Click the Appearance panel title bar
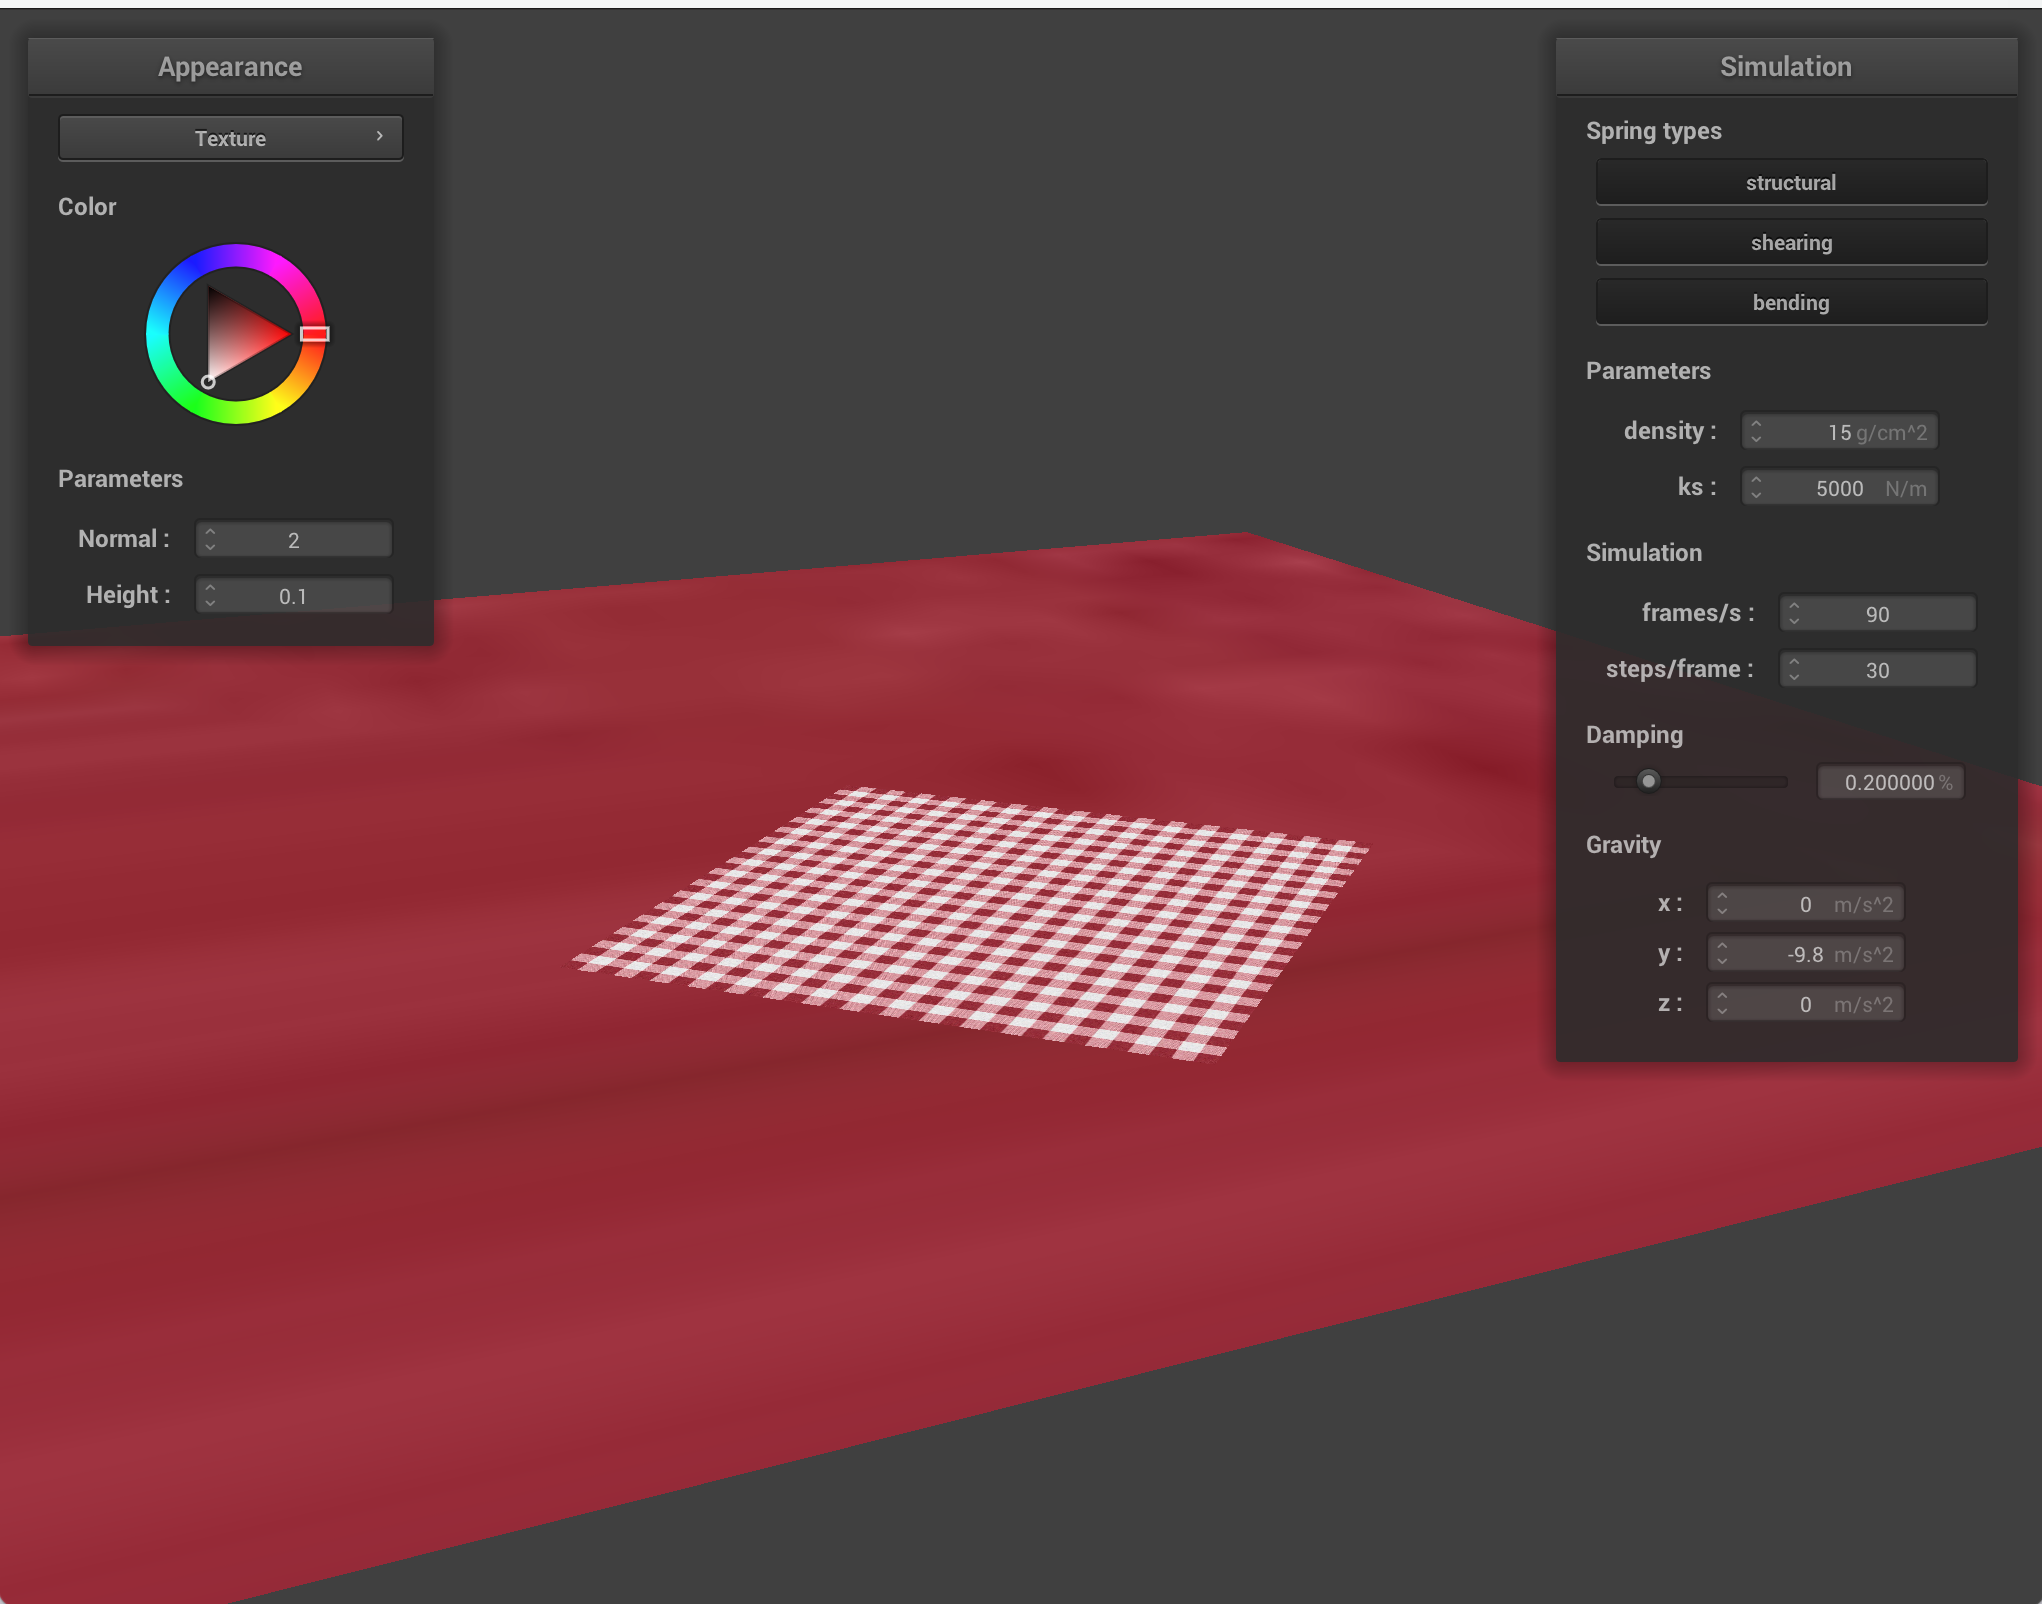 pos(231,67)
